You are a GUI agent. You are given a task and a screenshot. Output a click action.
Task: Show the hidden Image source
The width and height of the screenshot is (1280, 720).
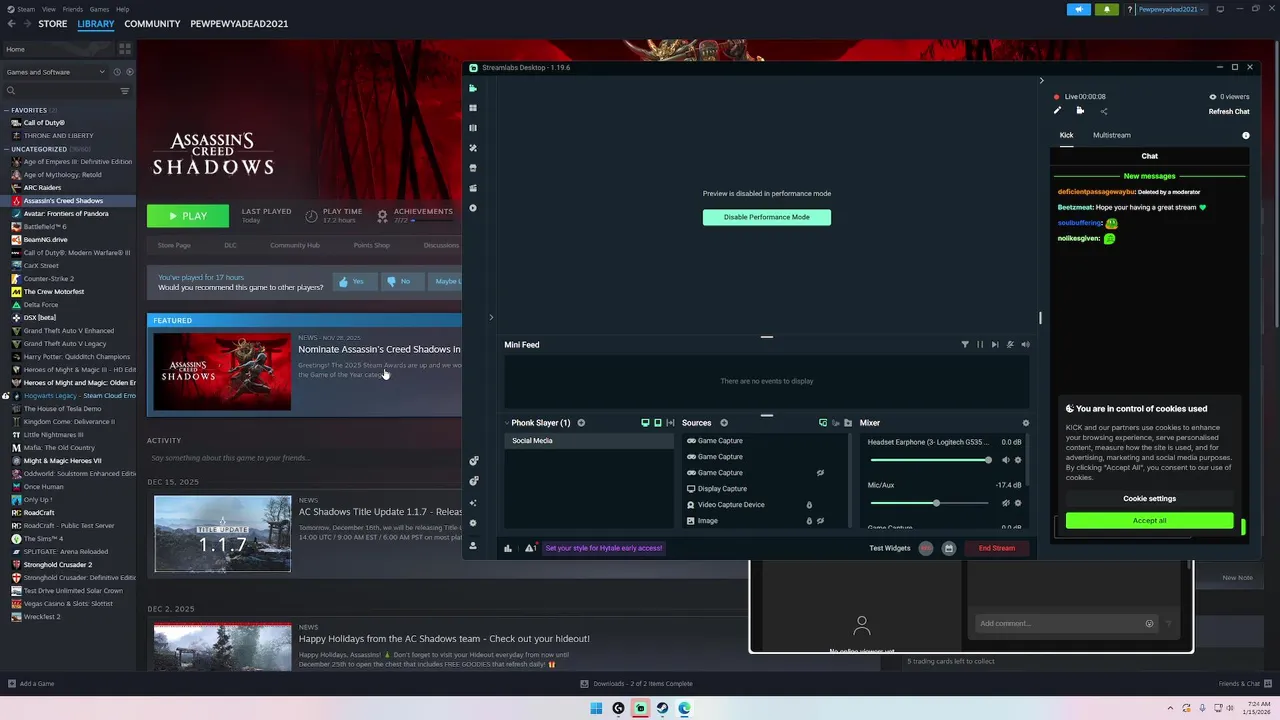click(x=820, y=521)
